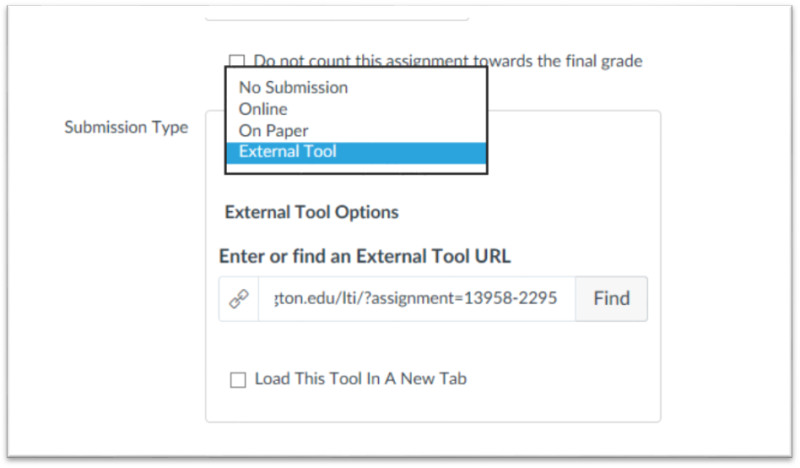Screen dimensions: 800x468
Task: Click the Load This Tool In A New Tab label
Action: [361, 379]
